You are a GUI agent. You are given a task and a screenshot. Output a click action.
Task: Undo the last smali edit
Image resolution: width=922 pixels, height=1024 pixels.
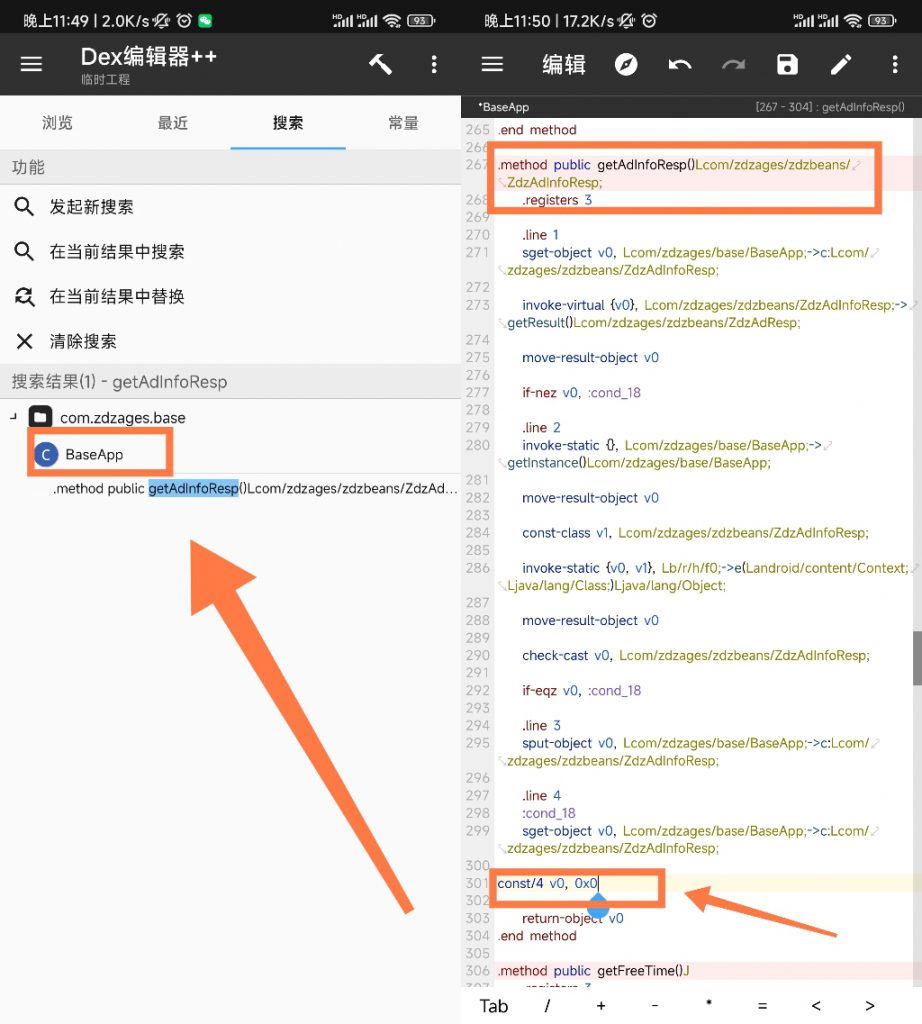click(680, 64)
